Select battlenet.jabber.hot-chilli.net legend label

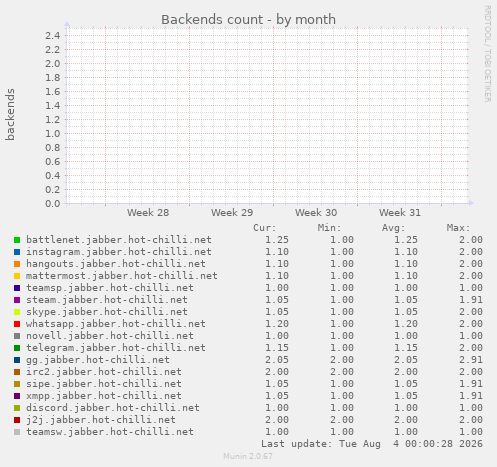coord(119,240)
